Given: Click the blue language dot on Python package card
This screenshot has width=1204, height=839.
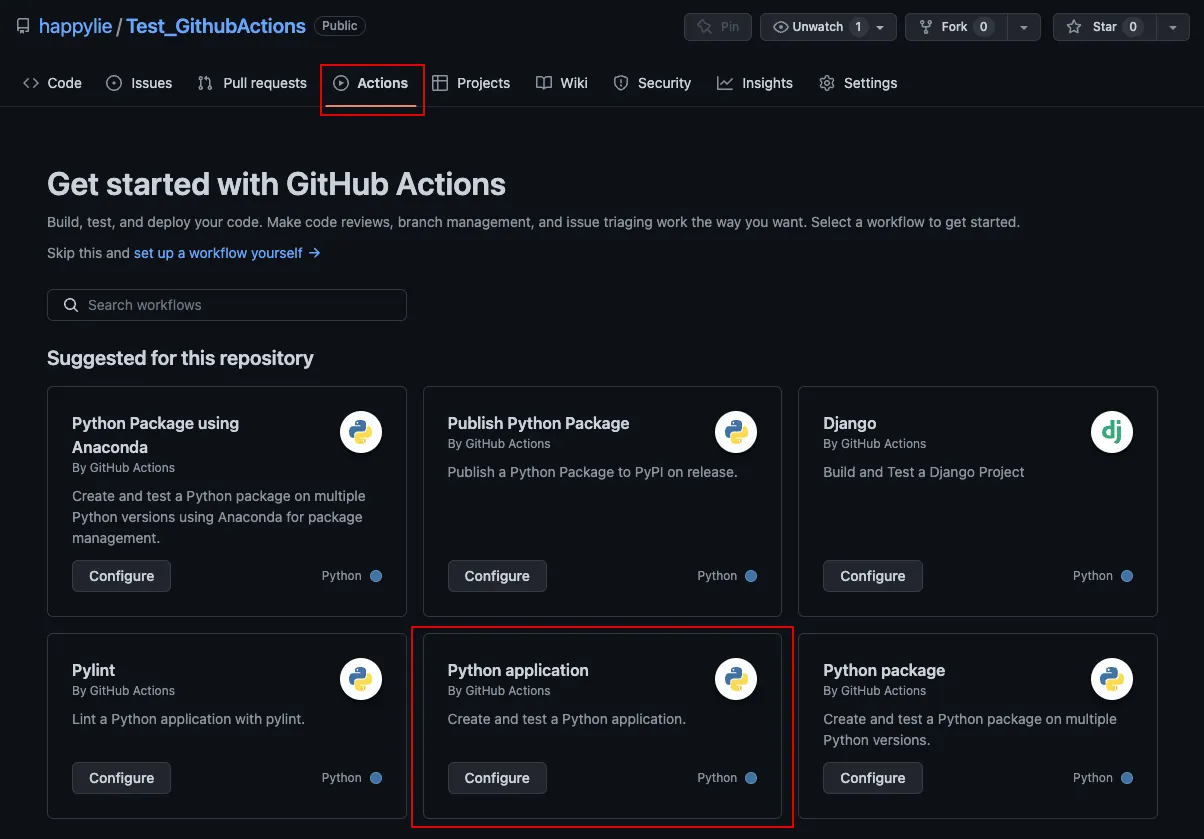Looking at the screenshot, I should click(1127, 778).
